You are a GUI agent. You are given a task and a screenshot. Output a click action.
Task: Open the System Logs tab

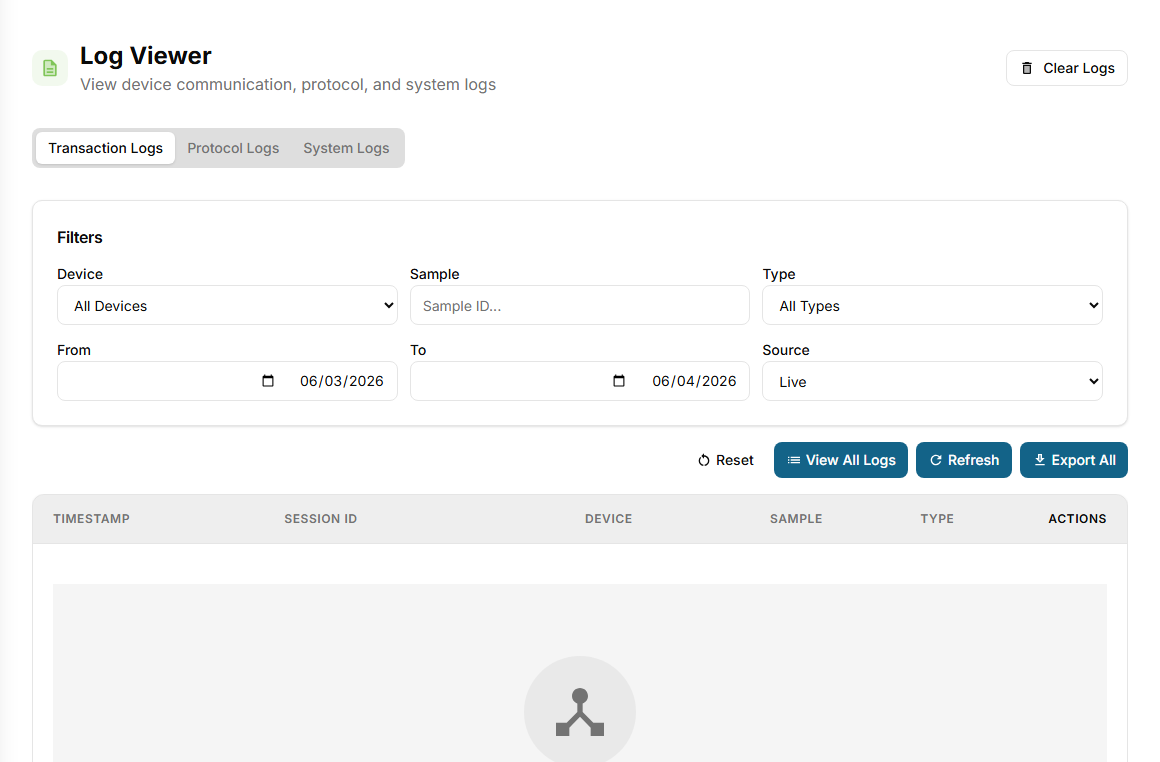point(346,148)
